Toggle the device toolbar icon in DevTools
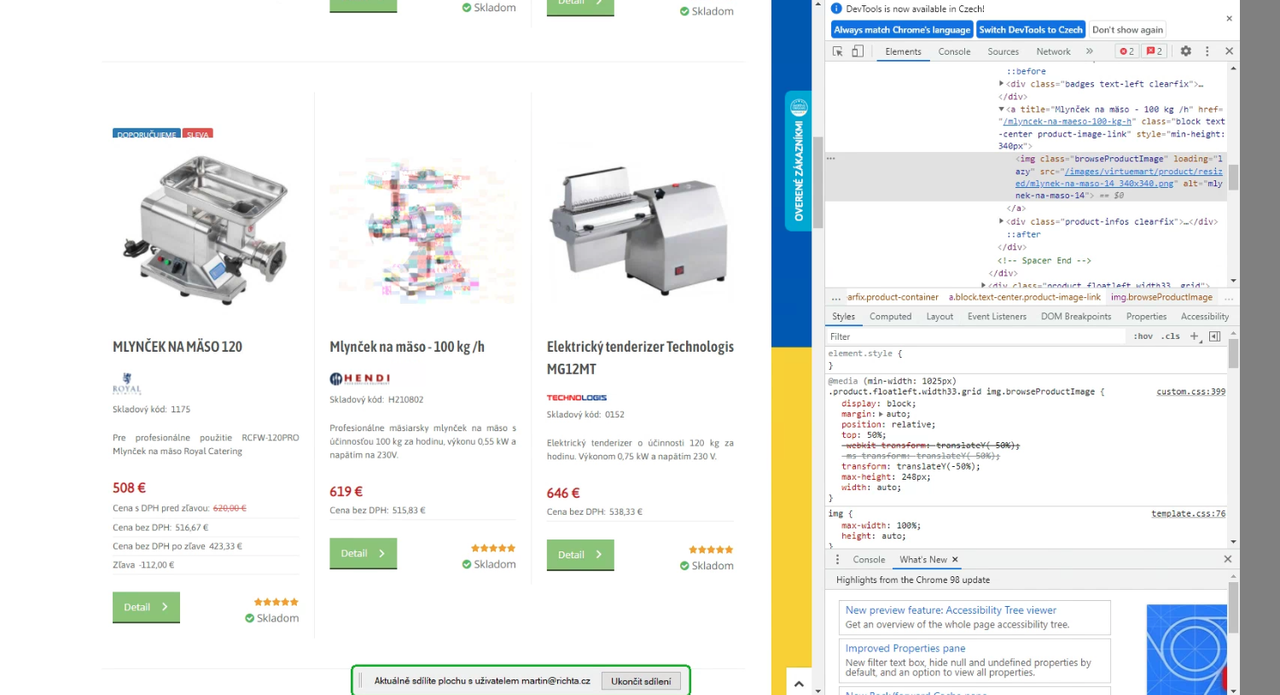Viewport: 1280px width, 695px height. [x=857, y=51]
